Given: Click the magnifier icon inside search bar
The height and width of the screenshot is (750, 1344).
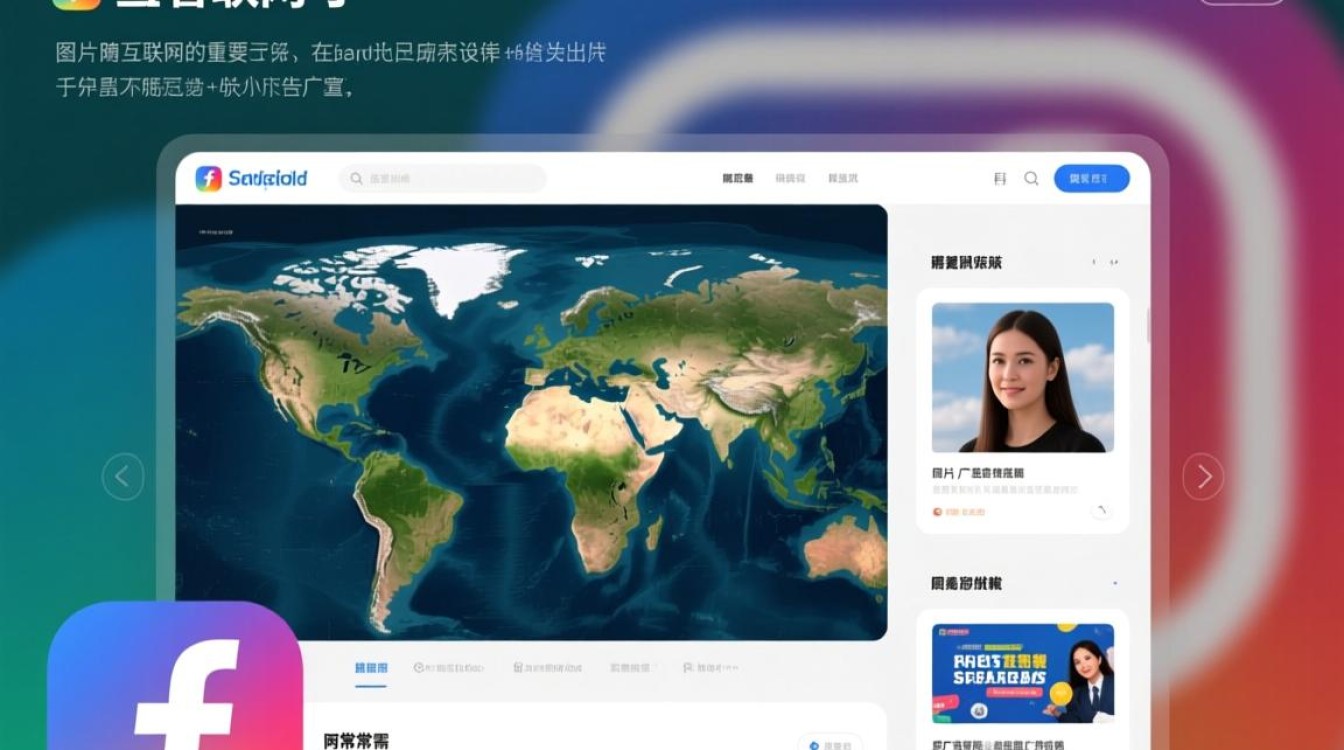Looking at the screenshot, I should [x=356, y=179].
